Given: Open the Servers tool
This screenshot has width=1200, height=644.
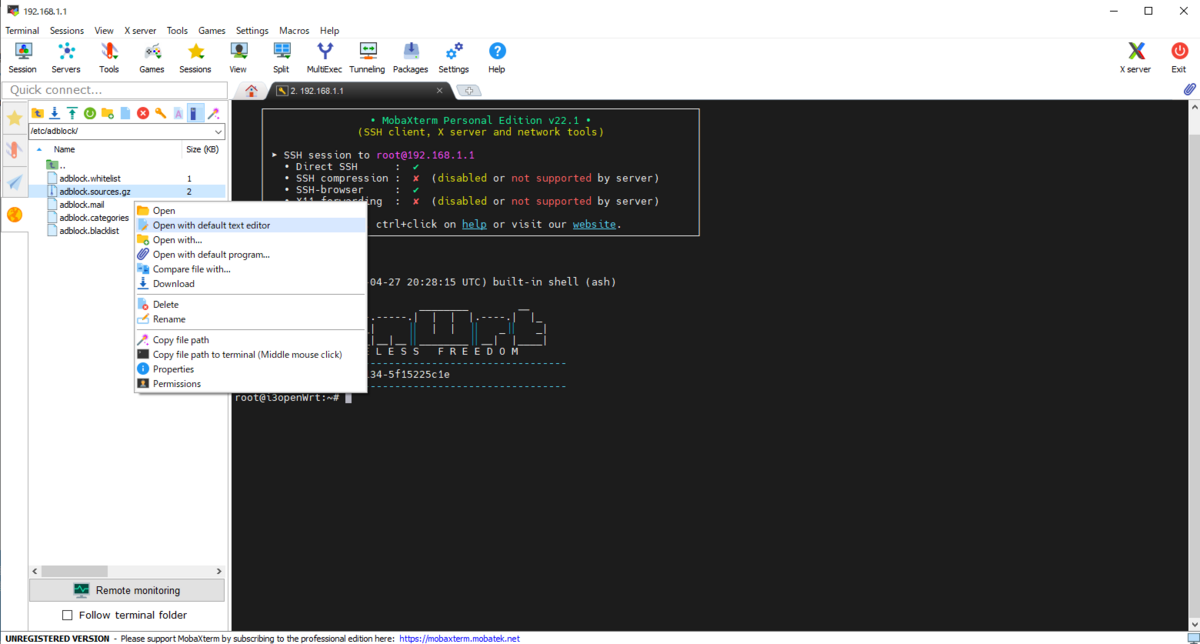Looking at the screenshot, I should [66, 58].
